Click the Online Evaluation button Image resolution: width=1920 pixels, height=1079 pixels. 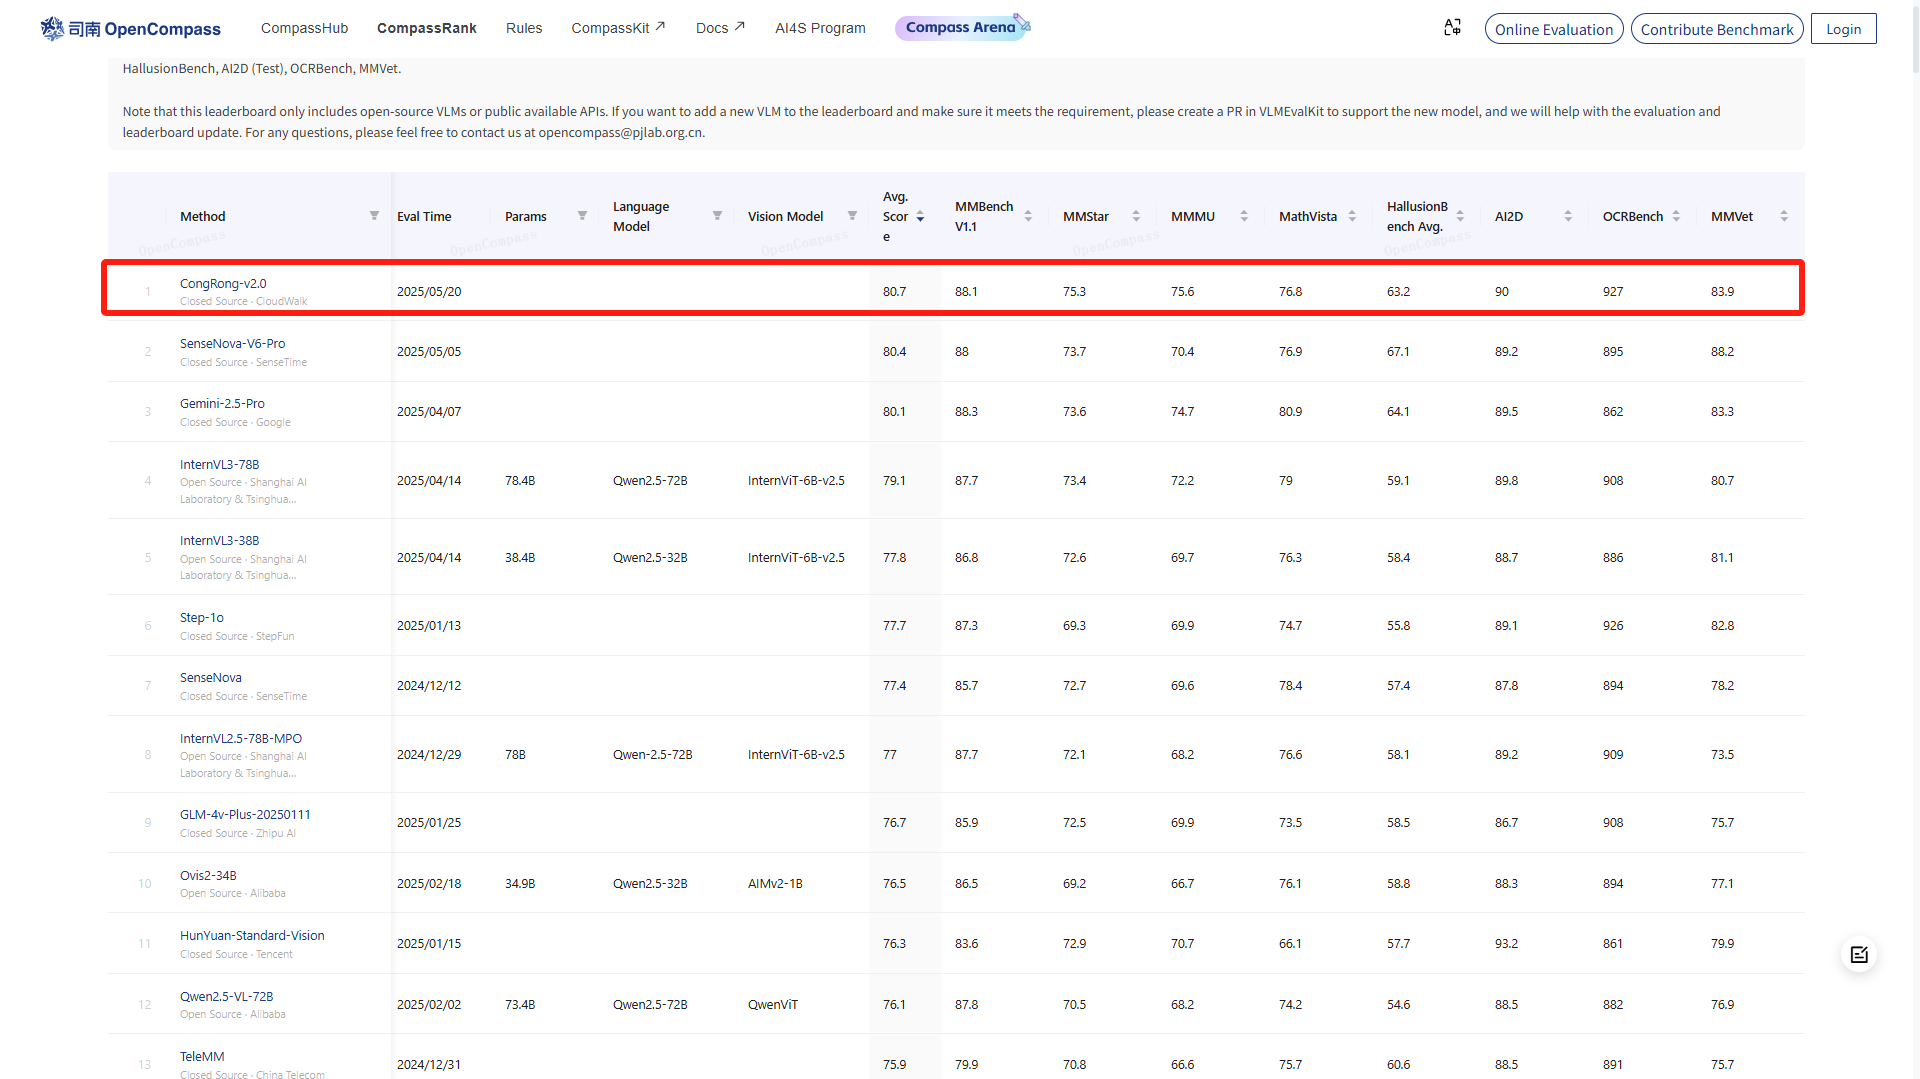pos(1553,29)
